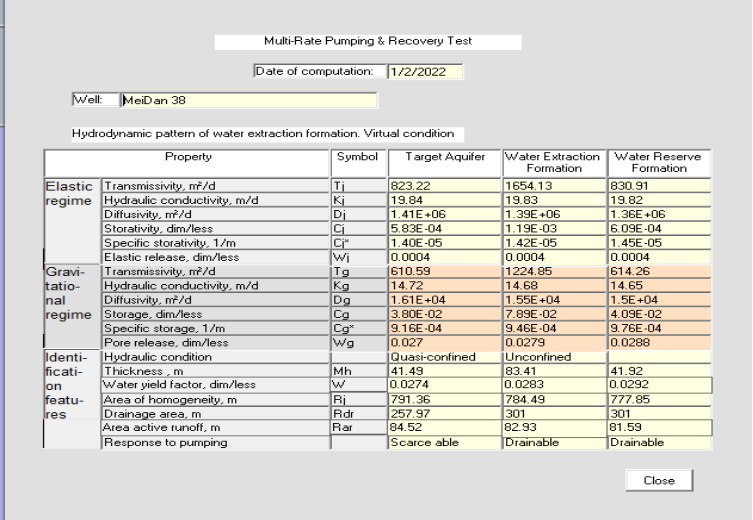
Task: Click the Multi-Rate Pumping & Recovery Test title
Action: (x=368, y=41)
